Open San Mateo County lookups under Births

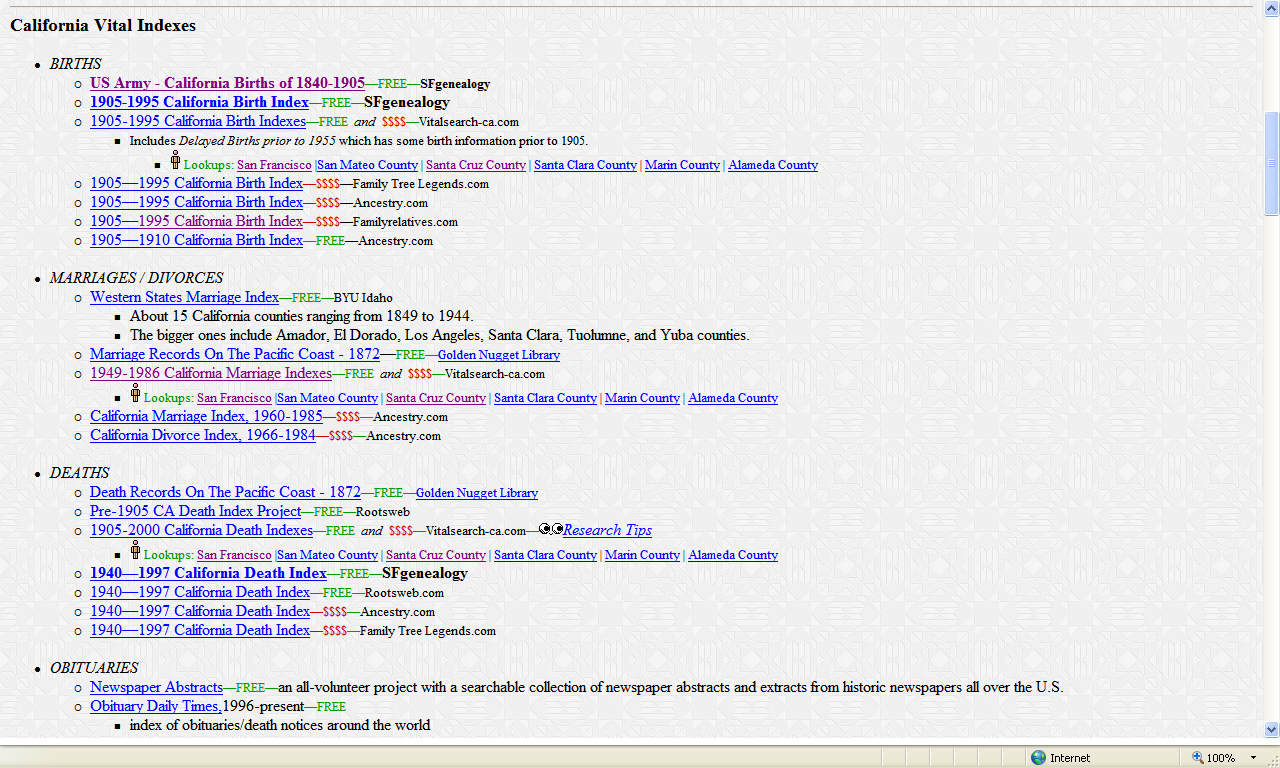(x=367, y=165)
